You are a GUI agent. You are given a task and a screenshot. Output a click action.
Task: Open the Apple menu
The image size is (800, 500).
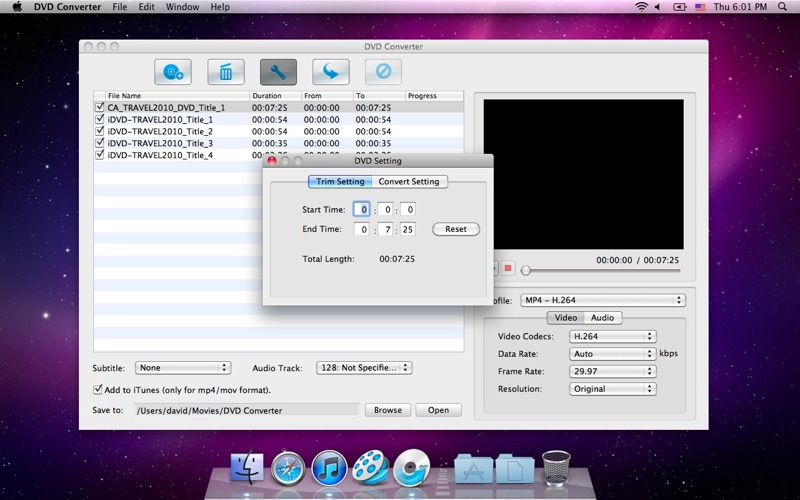tap(17, 7)
